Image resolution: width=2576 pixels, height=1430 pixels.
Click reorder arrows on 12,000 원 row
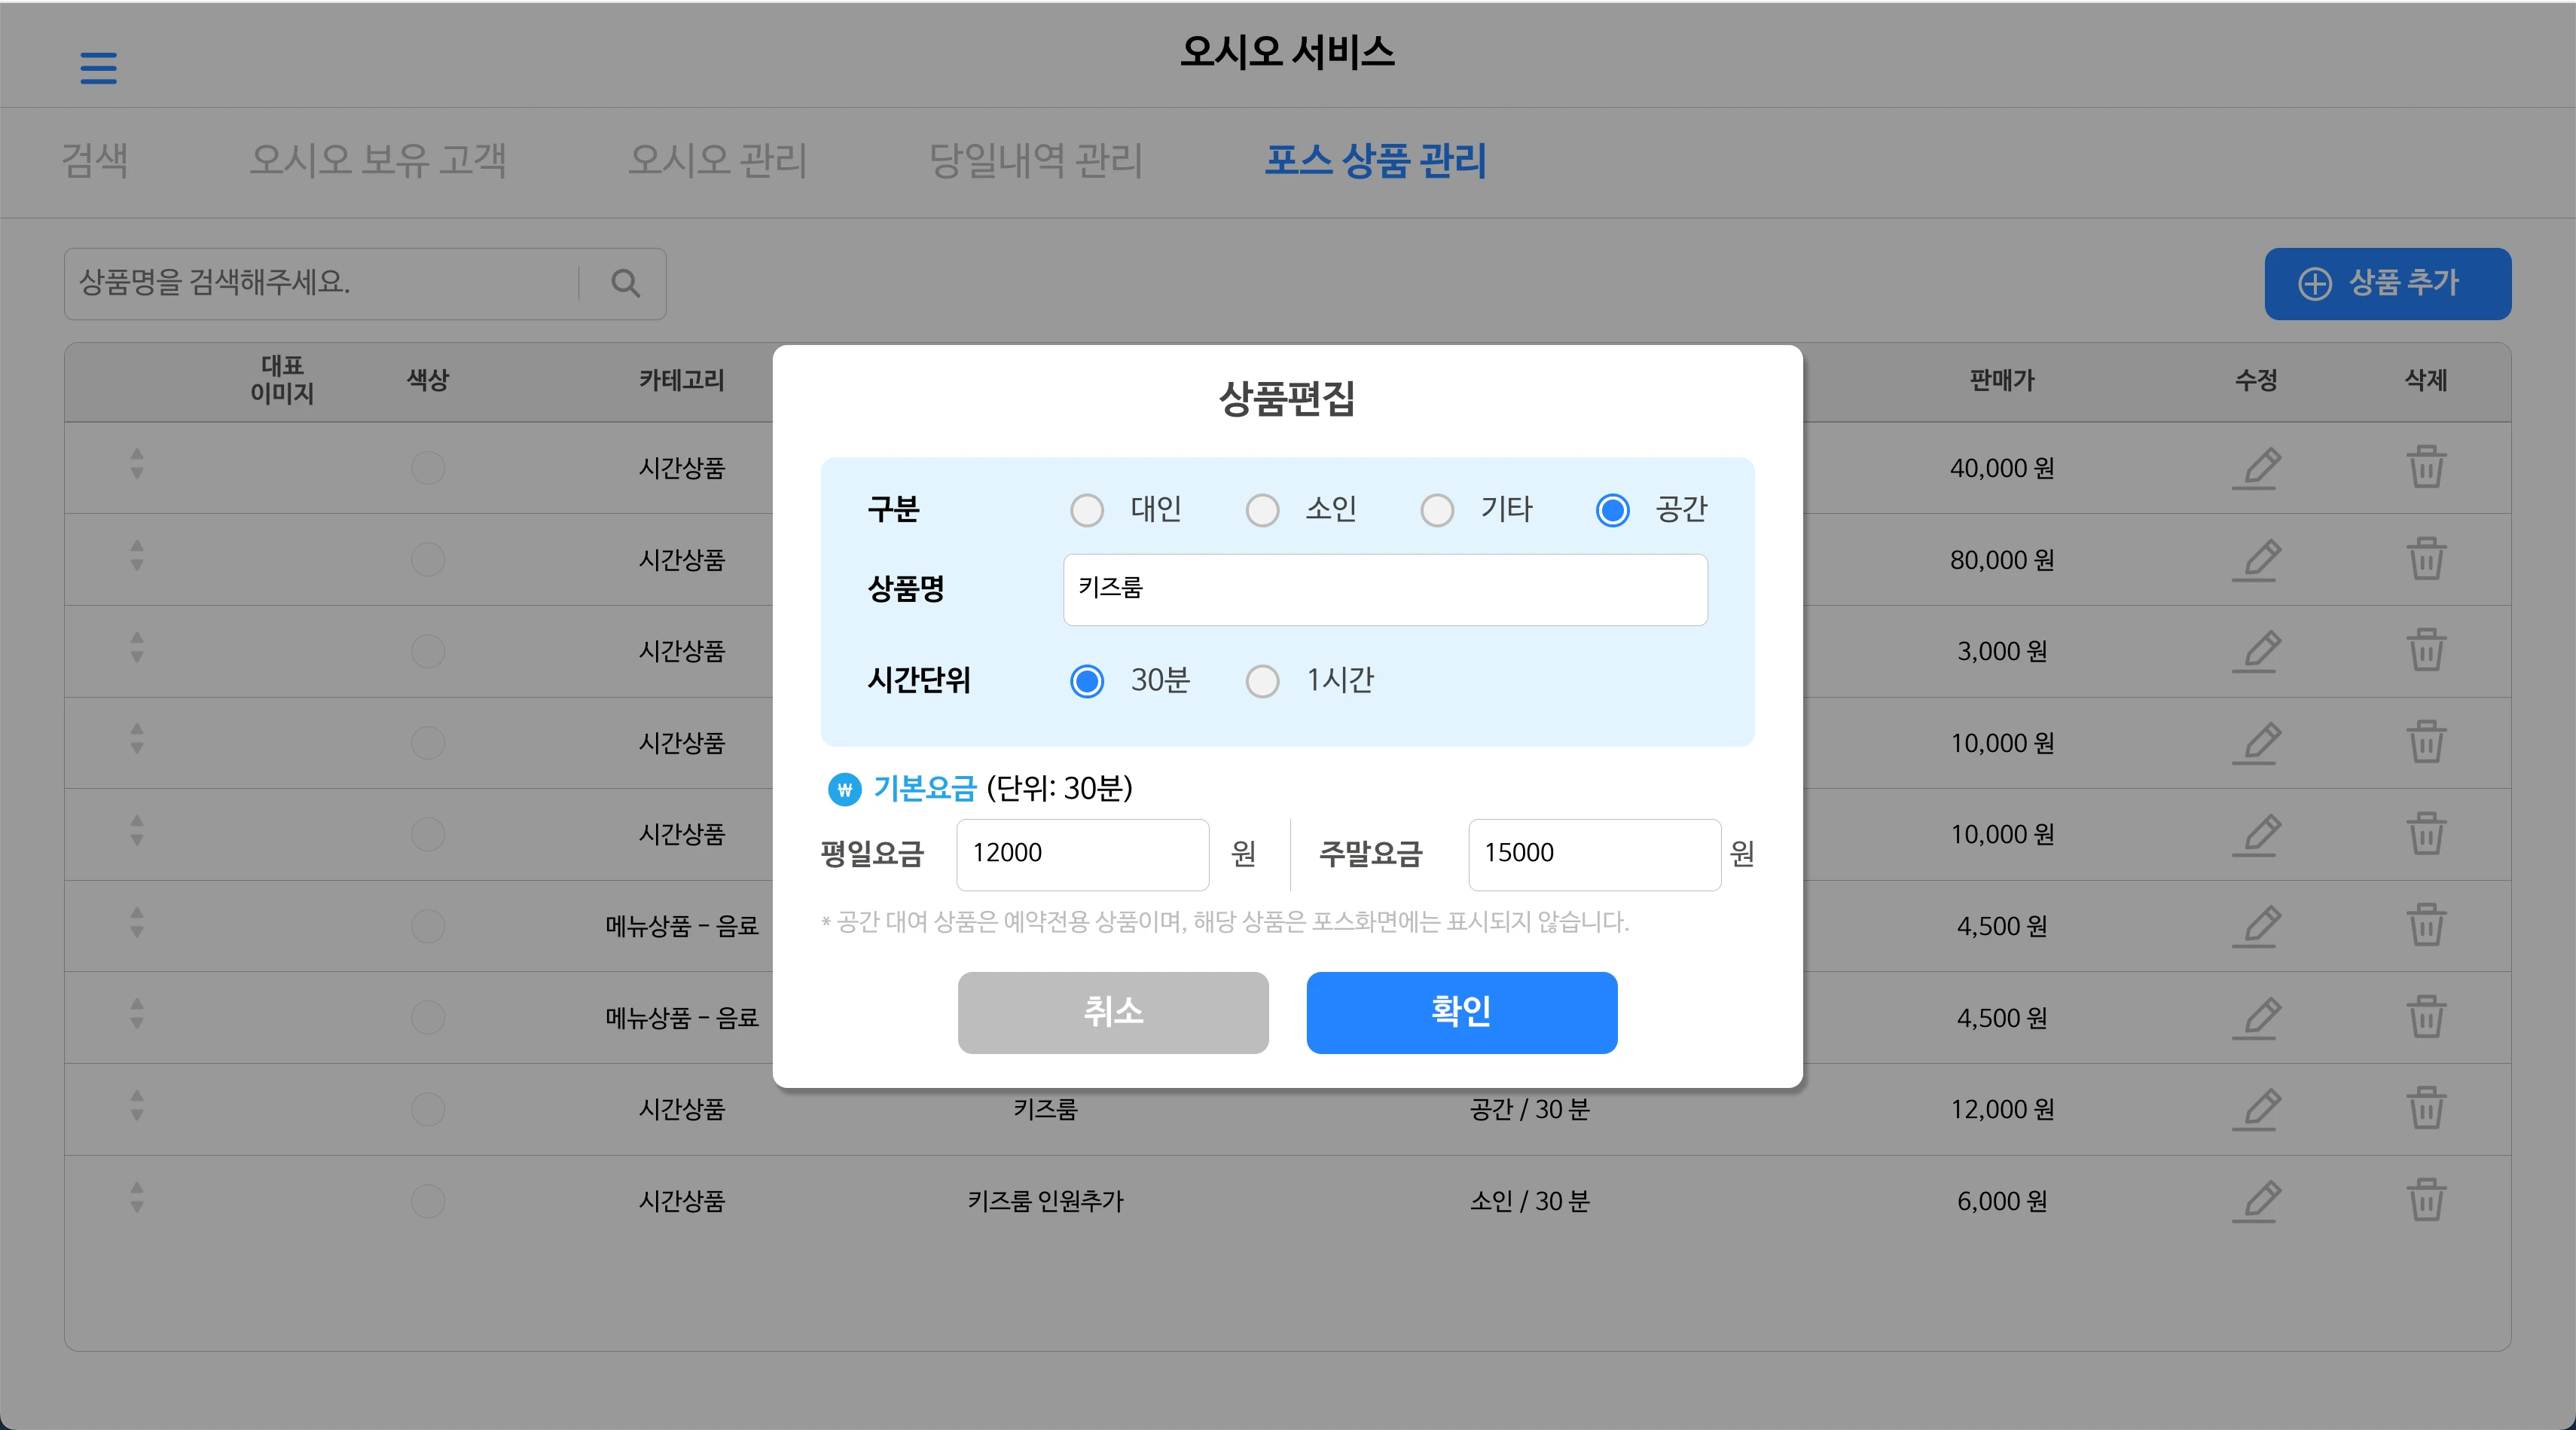pyautogui.click(x=137, y=1106)
